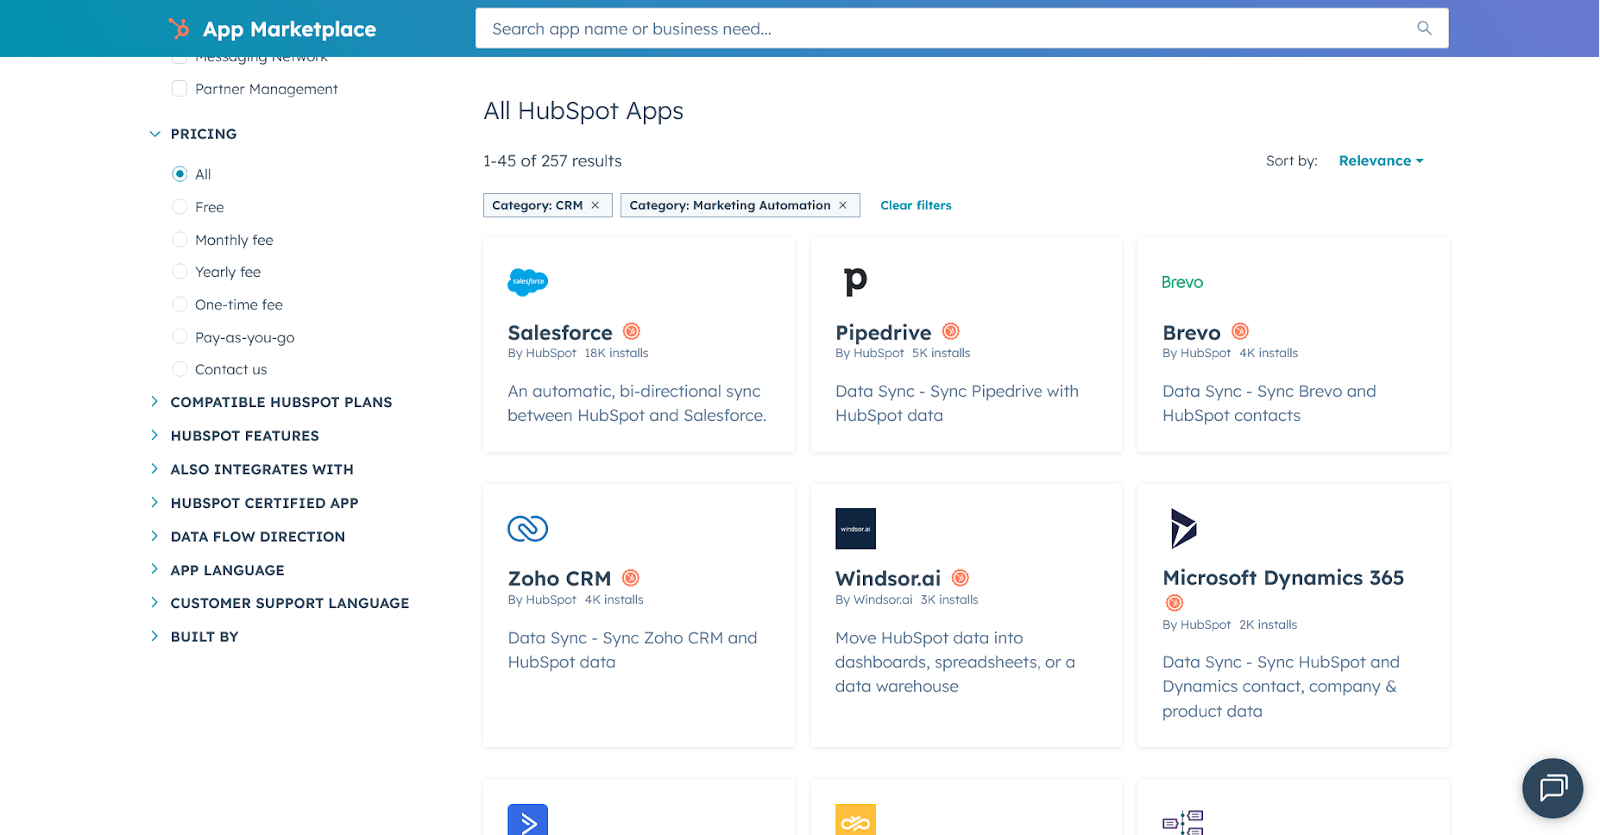1600x835 pixels.
Task: Select the One-time fee pricing option
Action: pos(180,305)
